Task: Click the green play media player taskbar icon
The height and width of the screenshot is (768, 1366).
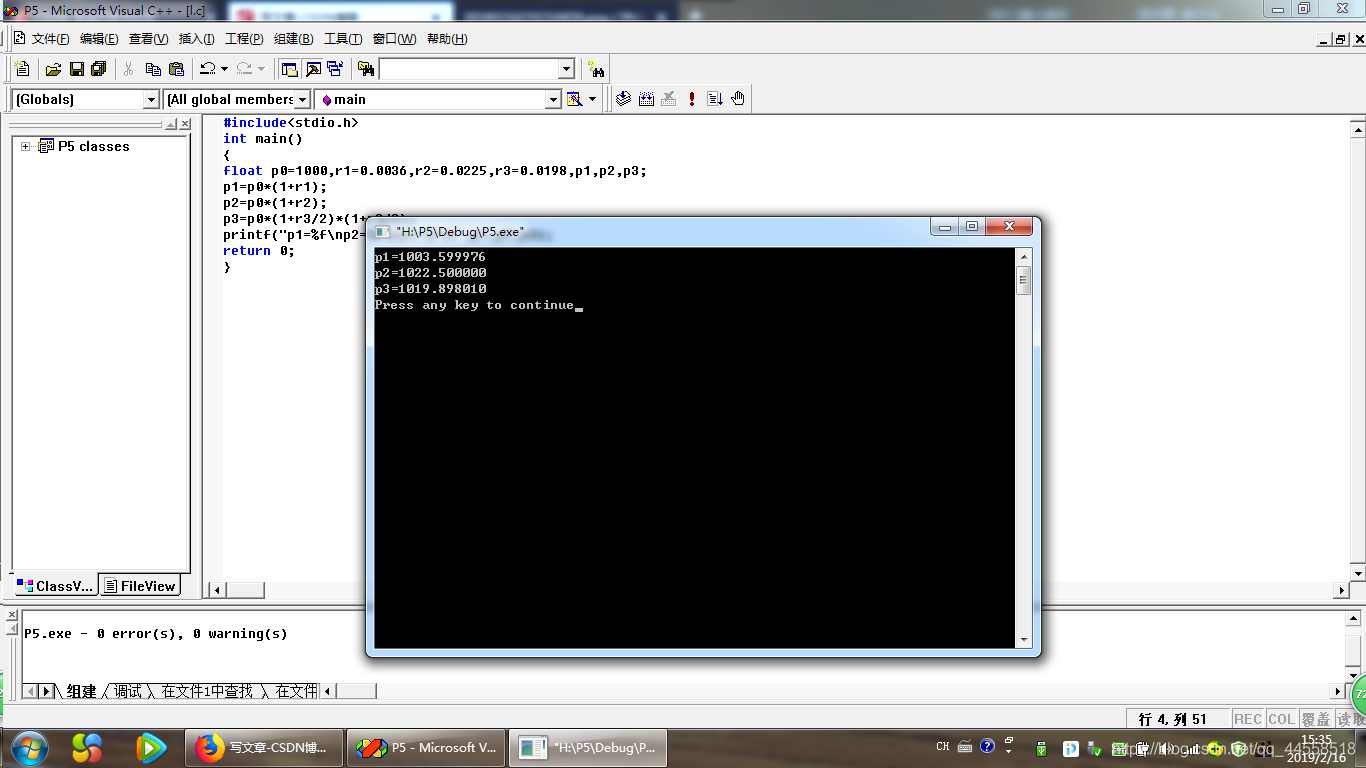Action: point(151,747)
